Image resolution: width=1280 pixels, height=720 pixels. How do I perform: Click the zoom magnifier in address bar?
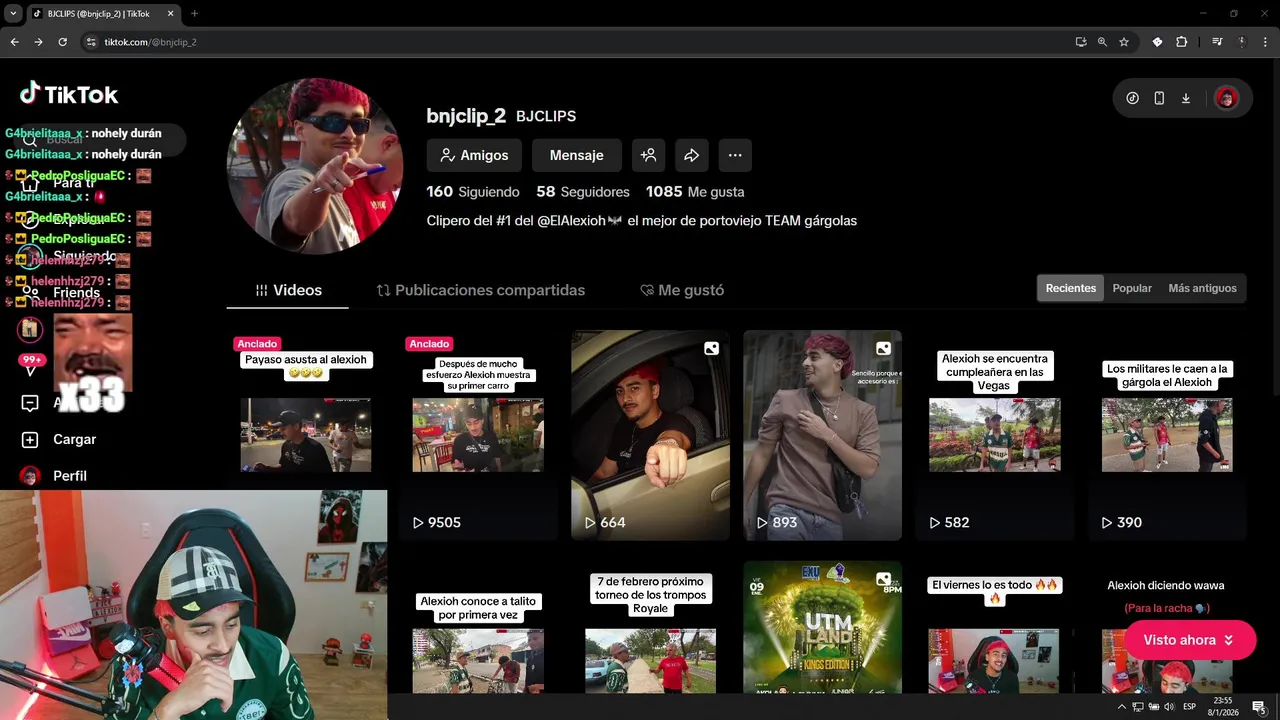pos(1102,42)
